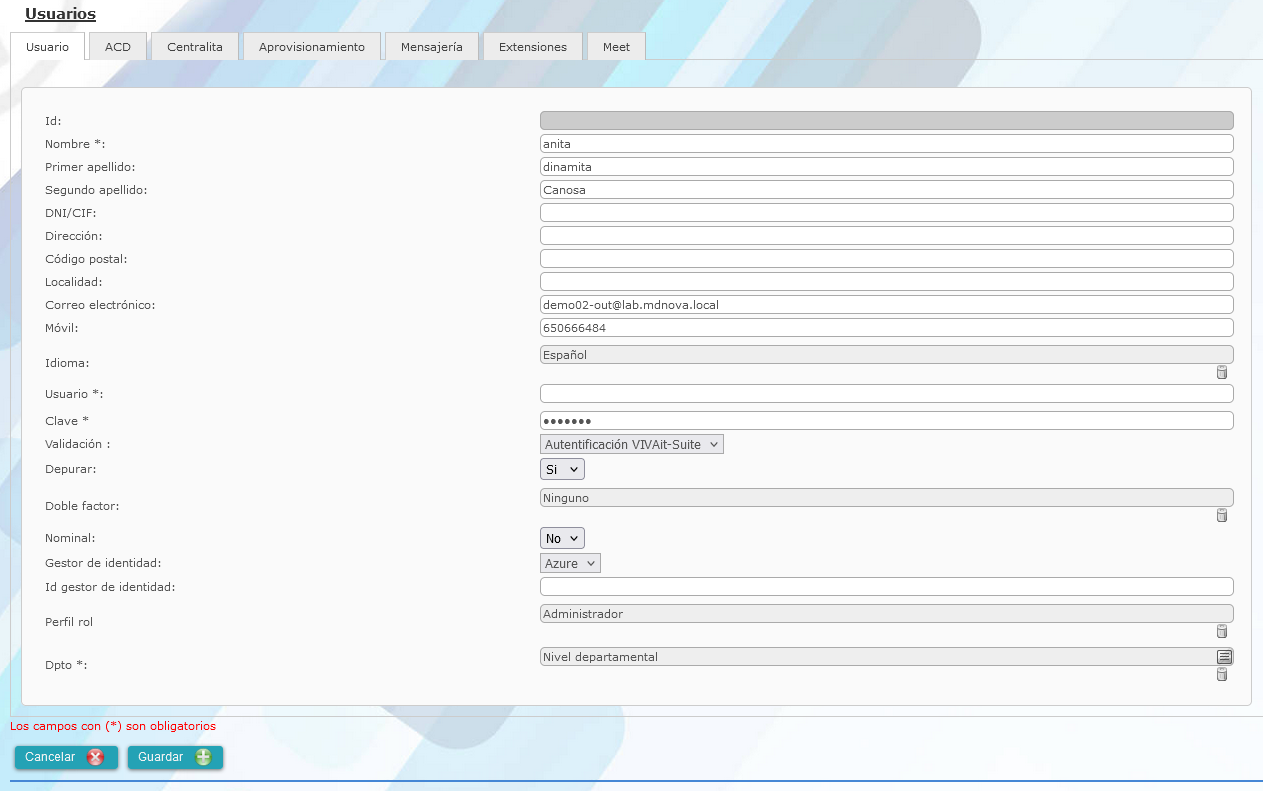Clear the Idioma field with trash icon
The height and width of the screenshot is (791, 1263).
(1221, 372)
